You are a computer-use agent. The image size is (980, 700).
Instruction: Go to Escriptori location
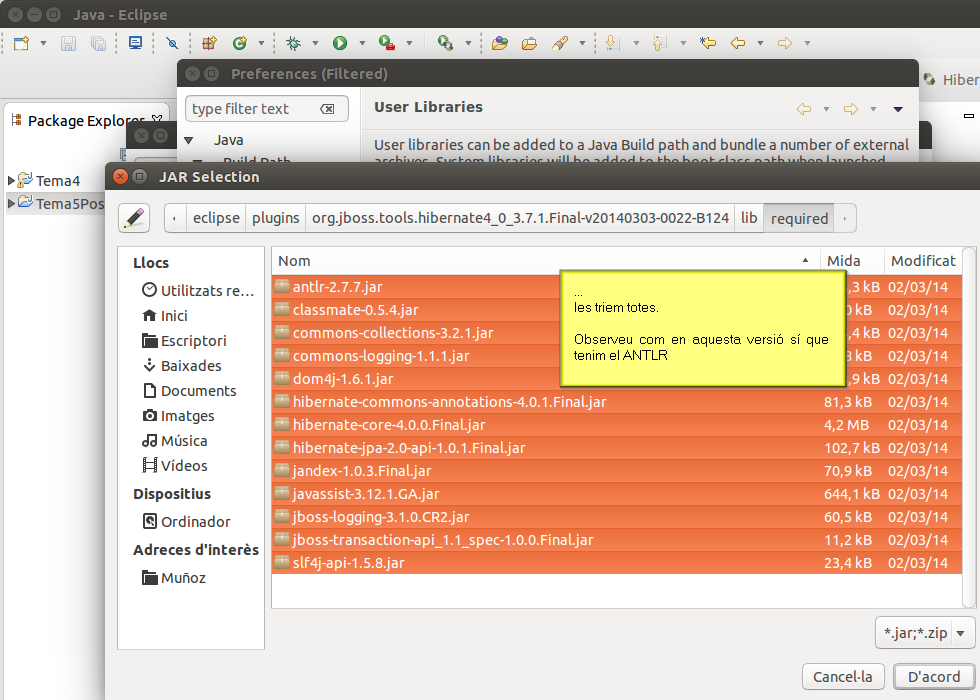(184, 341)
